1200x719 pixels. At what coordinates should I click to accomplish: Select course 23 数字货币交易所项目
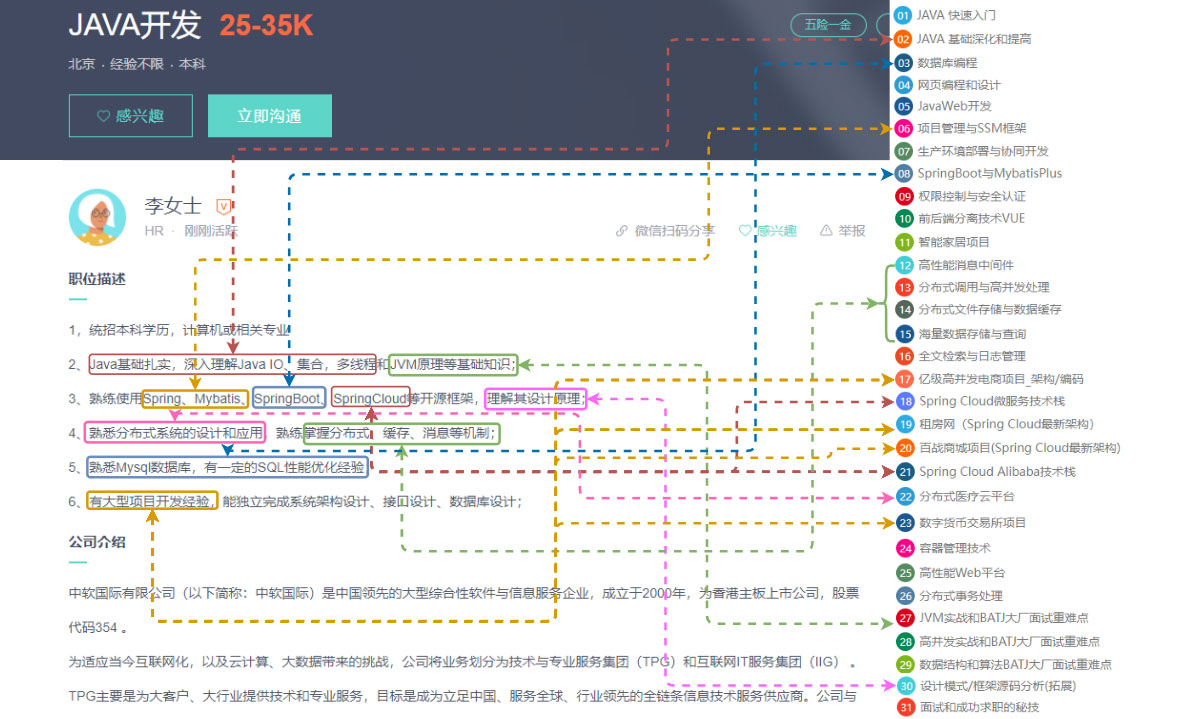(960, 522)
